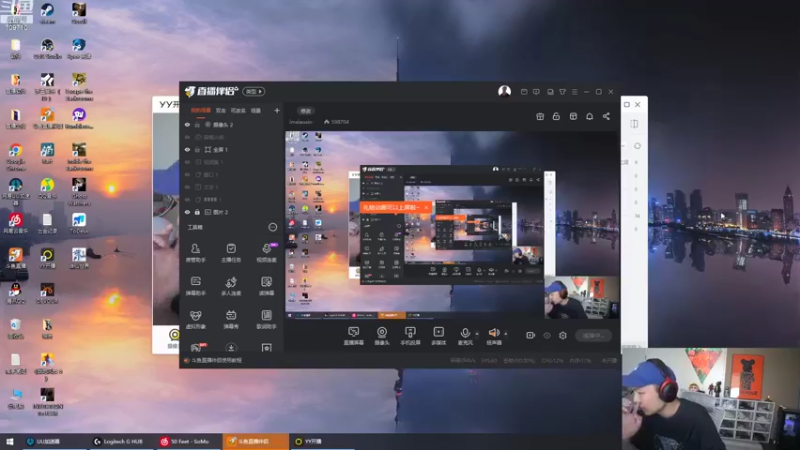Add a 摄像头 camera source
The width and height of the screenshot is (800, 450).
tap(382, 336)
